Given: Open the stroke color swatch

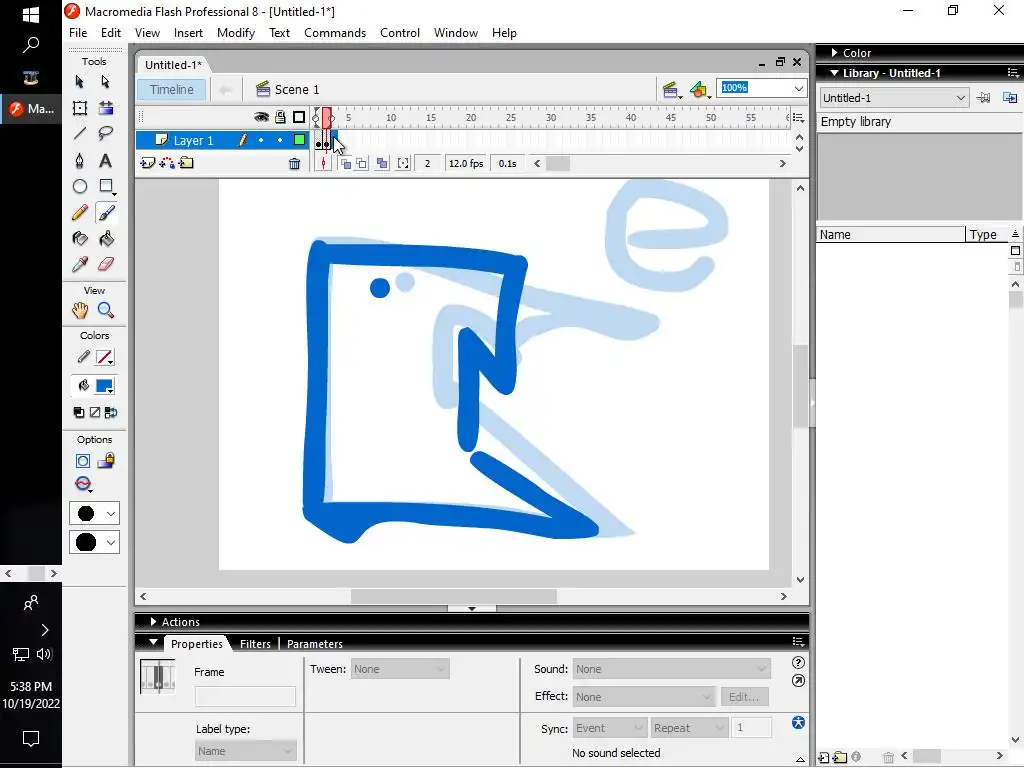Looking at the screenshot, I should 104,357.
